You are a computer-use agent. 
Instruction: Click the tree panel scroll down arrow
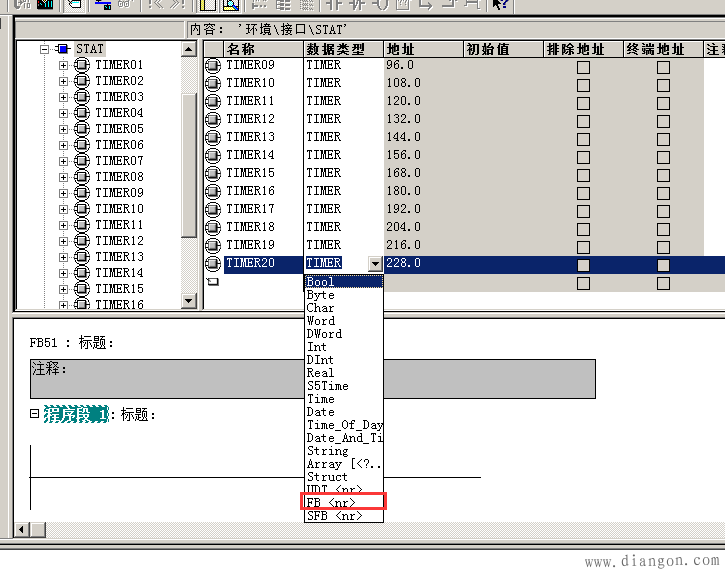189,300
